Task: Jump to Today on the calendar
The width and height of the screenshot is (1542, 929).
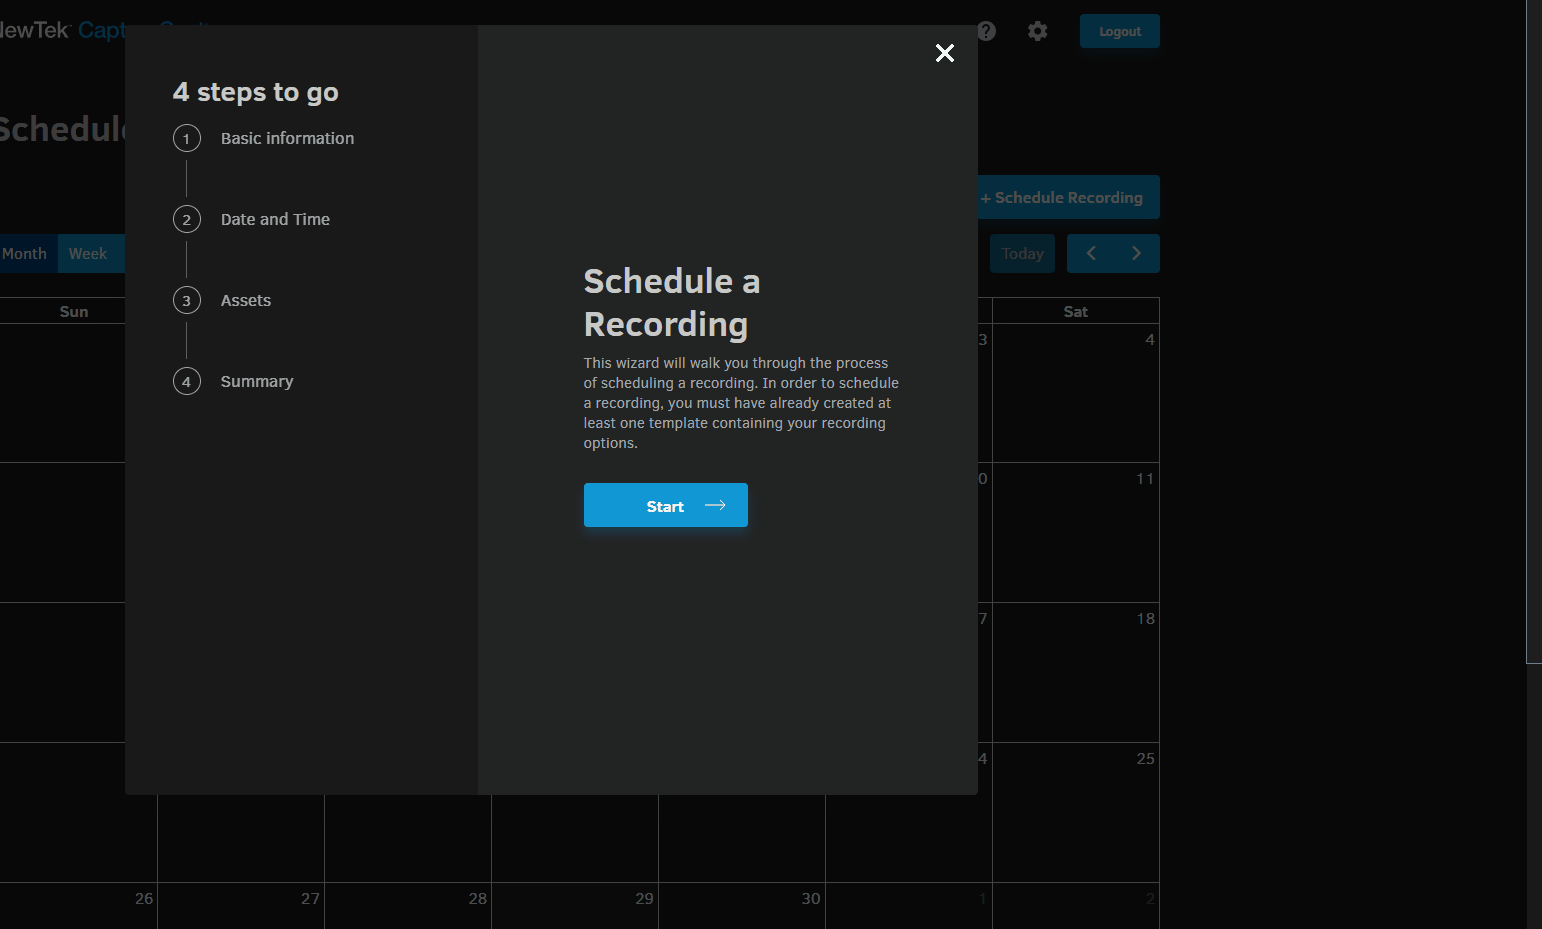Action: [x=1021, y=253]
